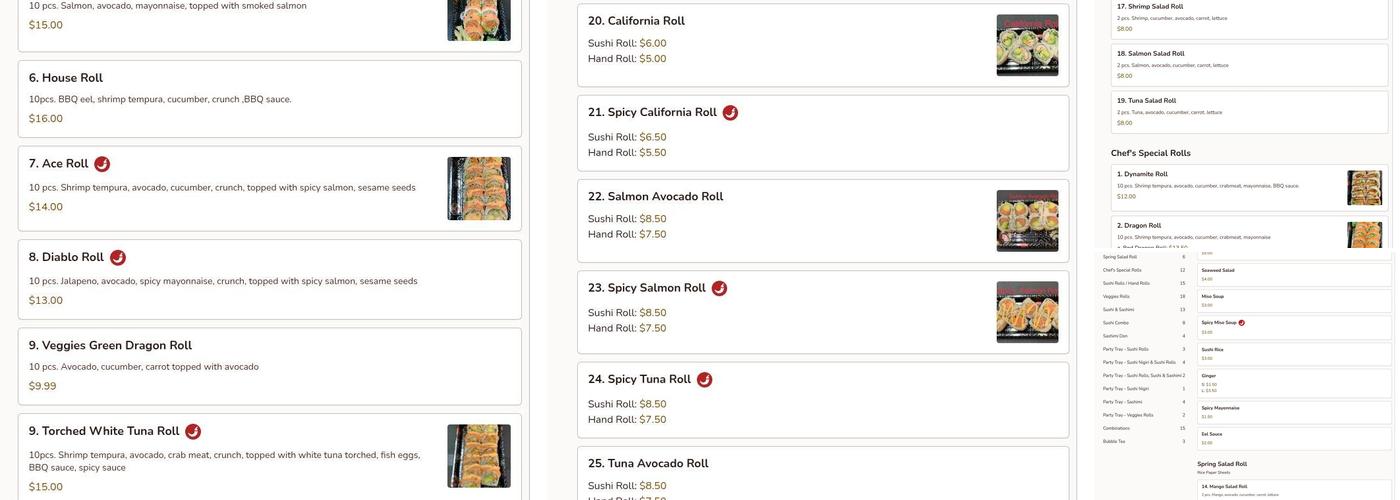Viewport: 1400px width, 500px height.
Task: Click the spicy icon beside Ace Roll
Action: click(102, 164)
